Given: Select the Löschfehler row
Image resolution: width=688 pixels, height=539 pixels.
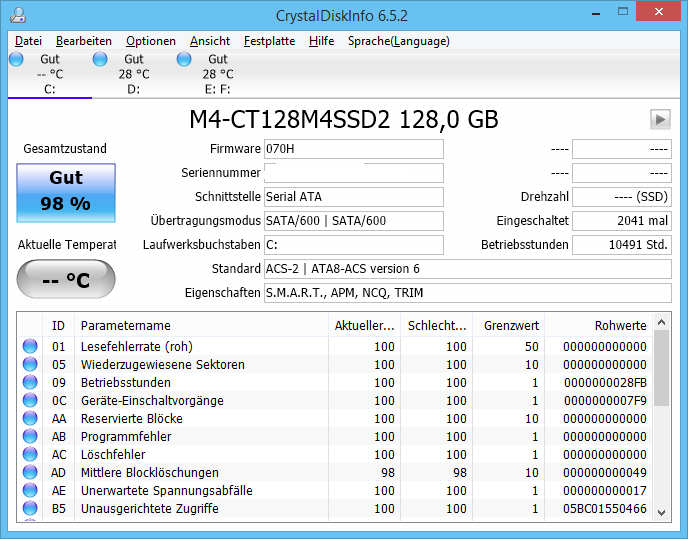Looking at the screenshot, I should pos(335,454).
